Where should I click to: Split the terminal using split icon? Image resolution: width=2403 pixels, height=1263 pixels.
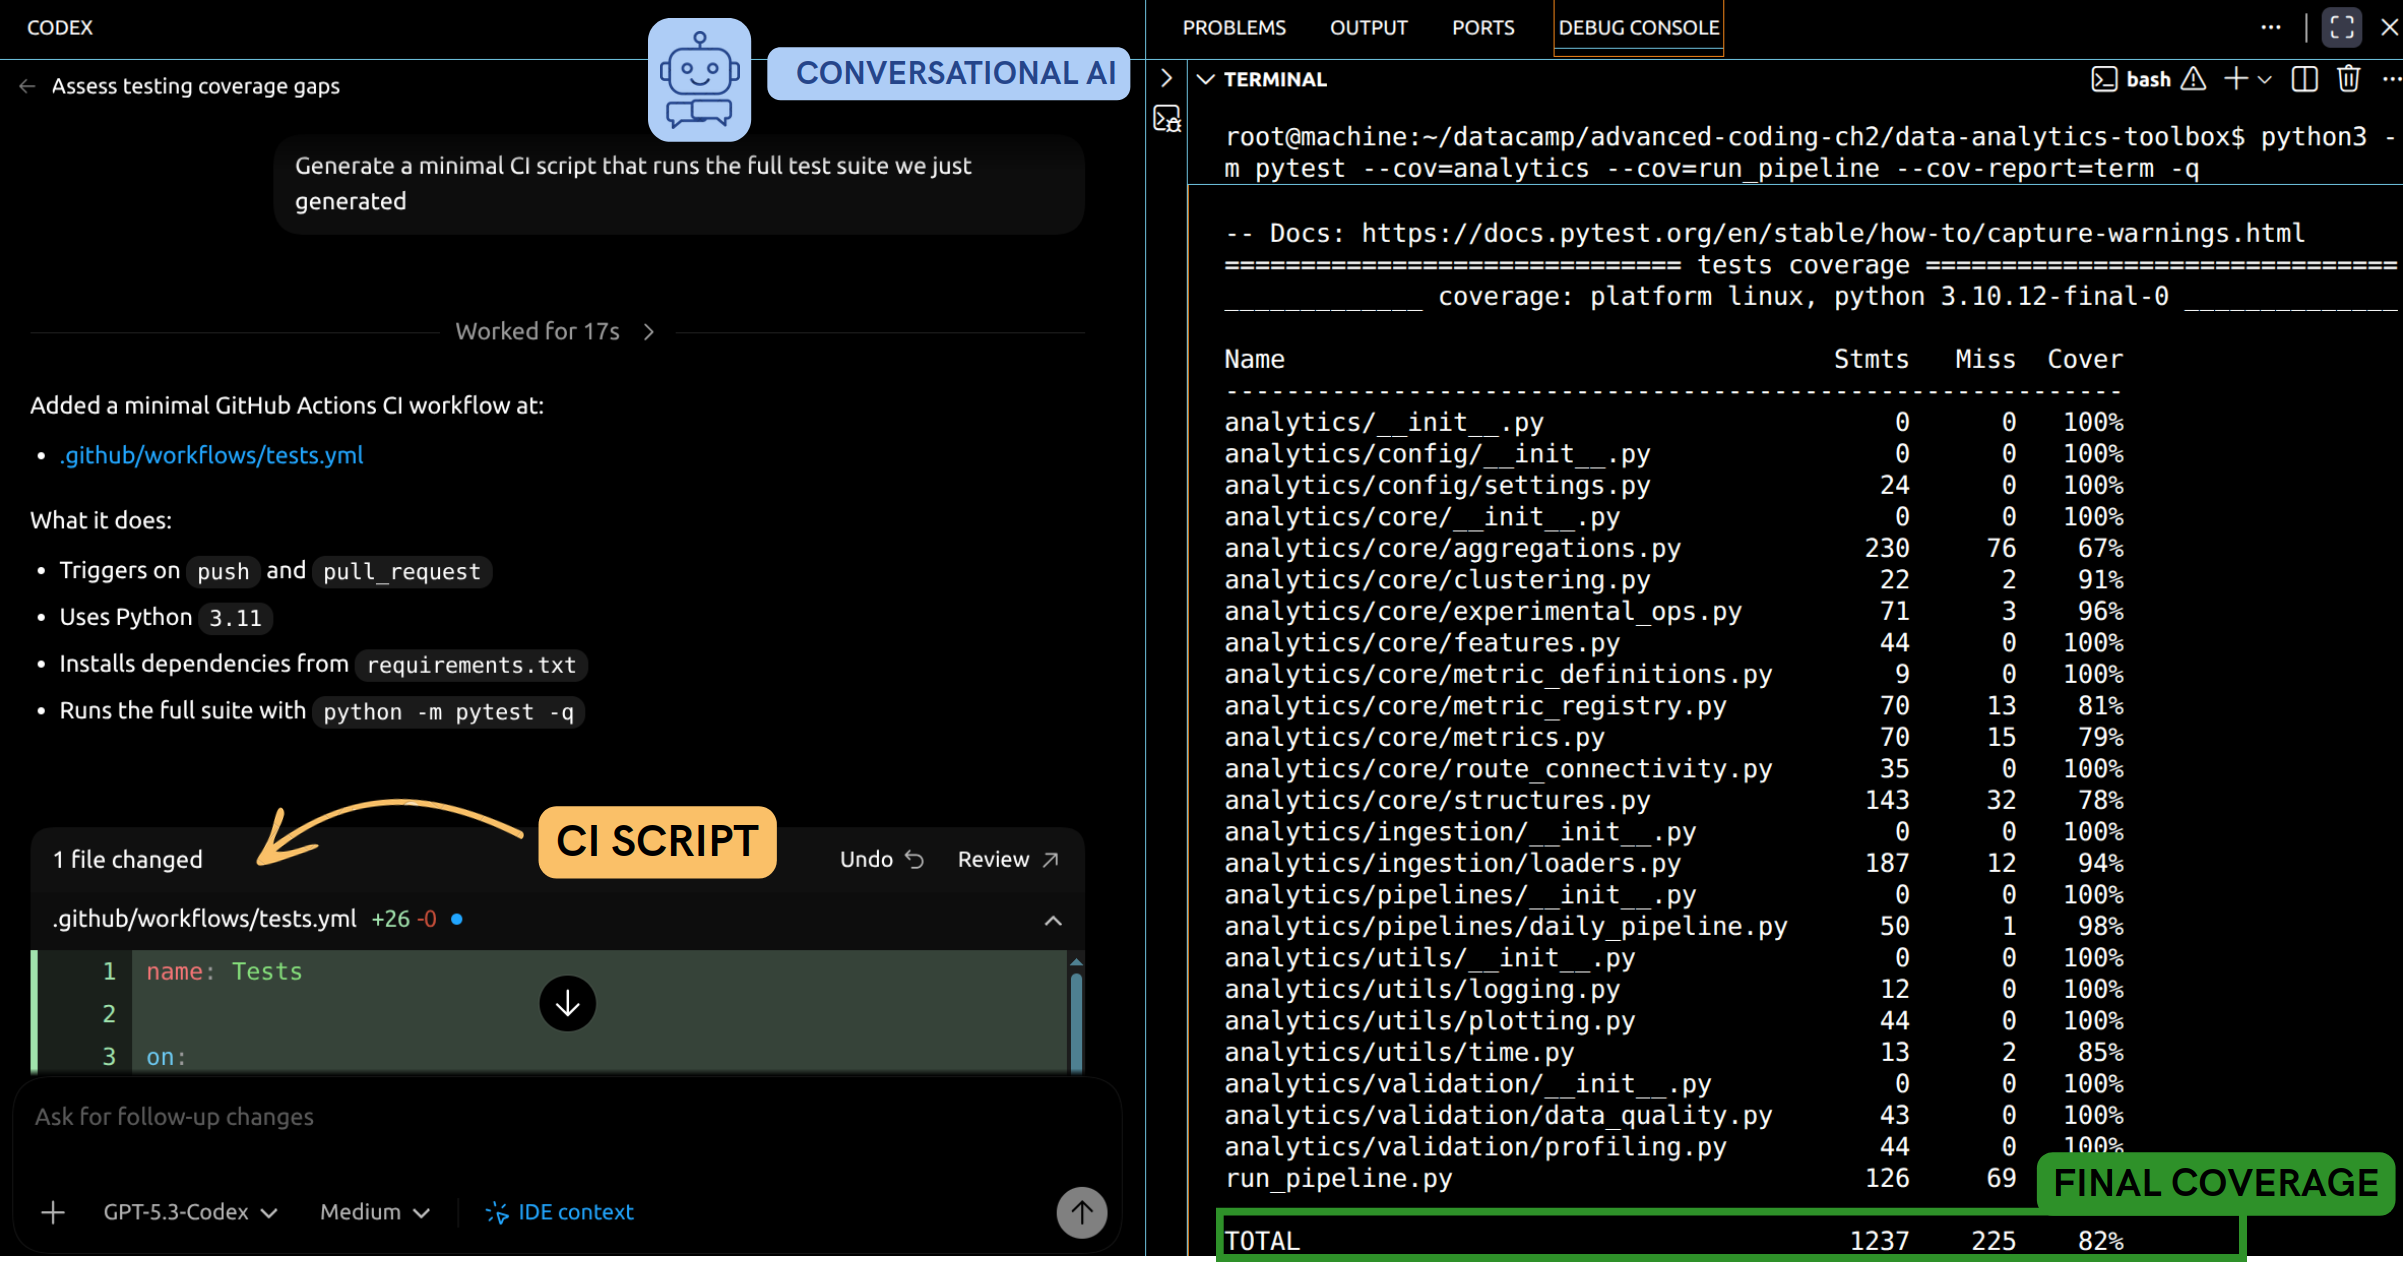(2304, 79)
